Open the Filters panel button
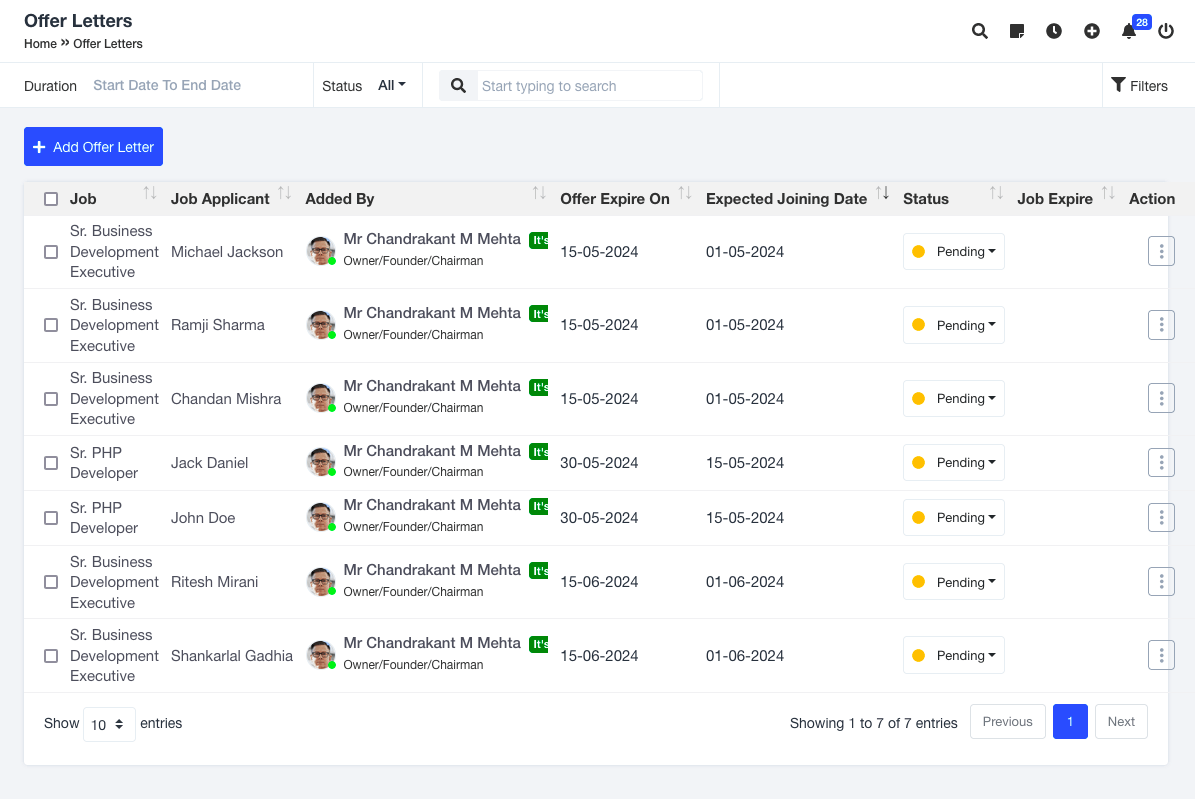 (x=1139, y=86)
